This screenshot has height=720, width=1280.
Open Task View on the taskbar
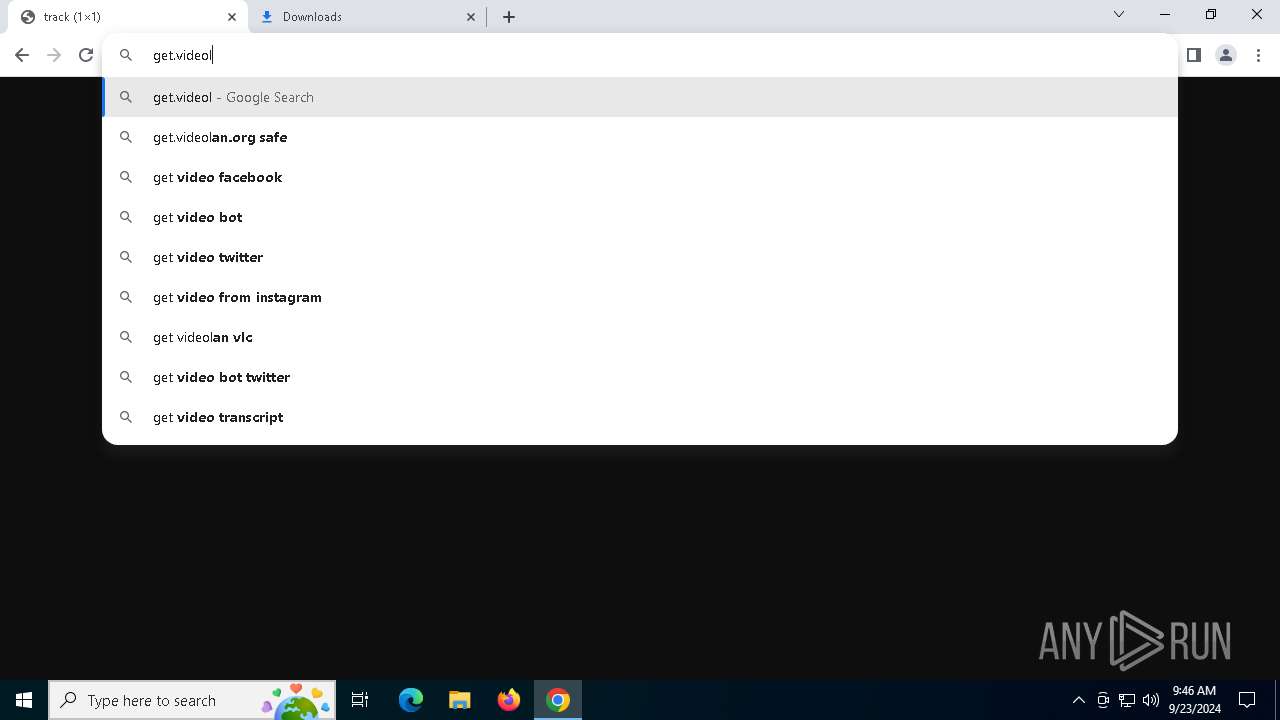(x=360, y=700)
